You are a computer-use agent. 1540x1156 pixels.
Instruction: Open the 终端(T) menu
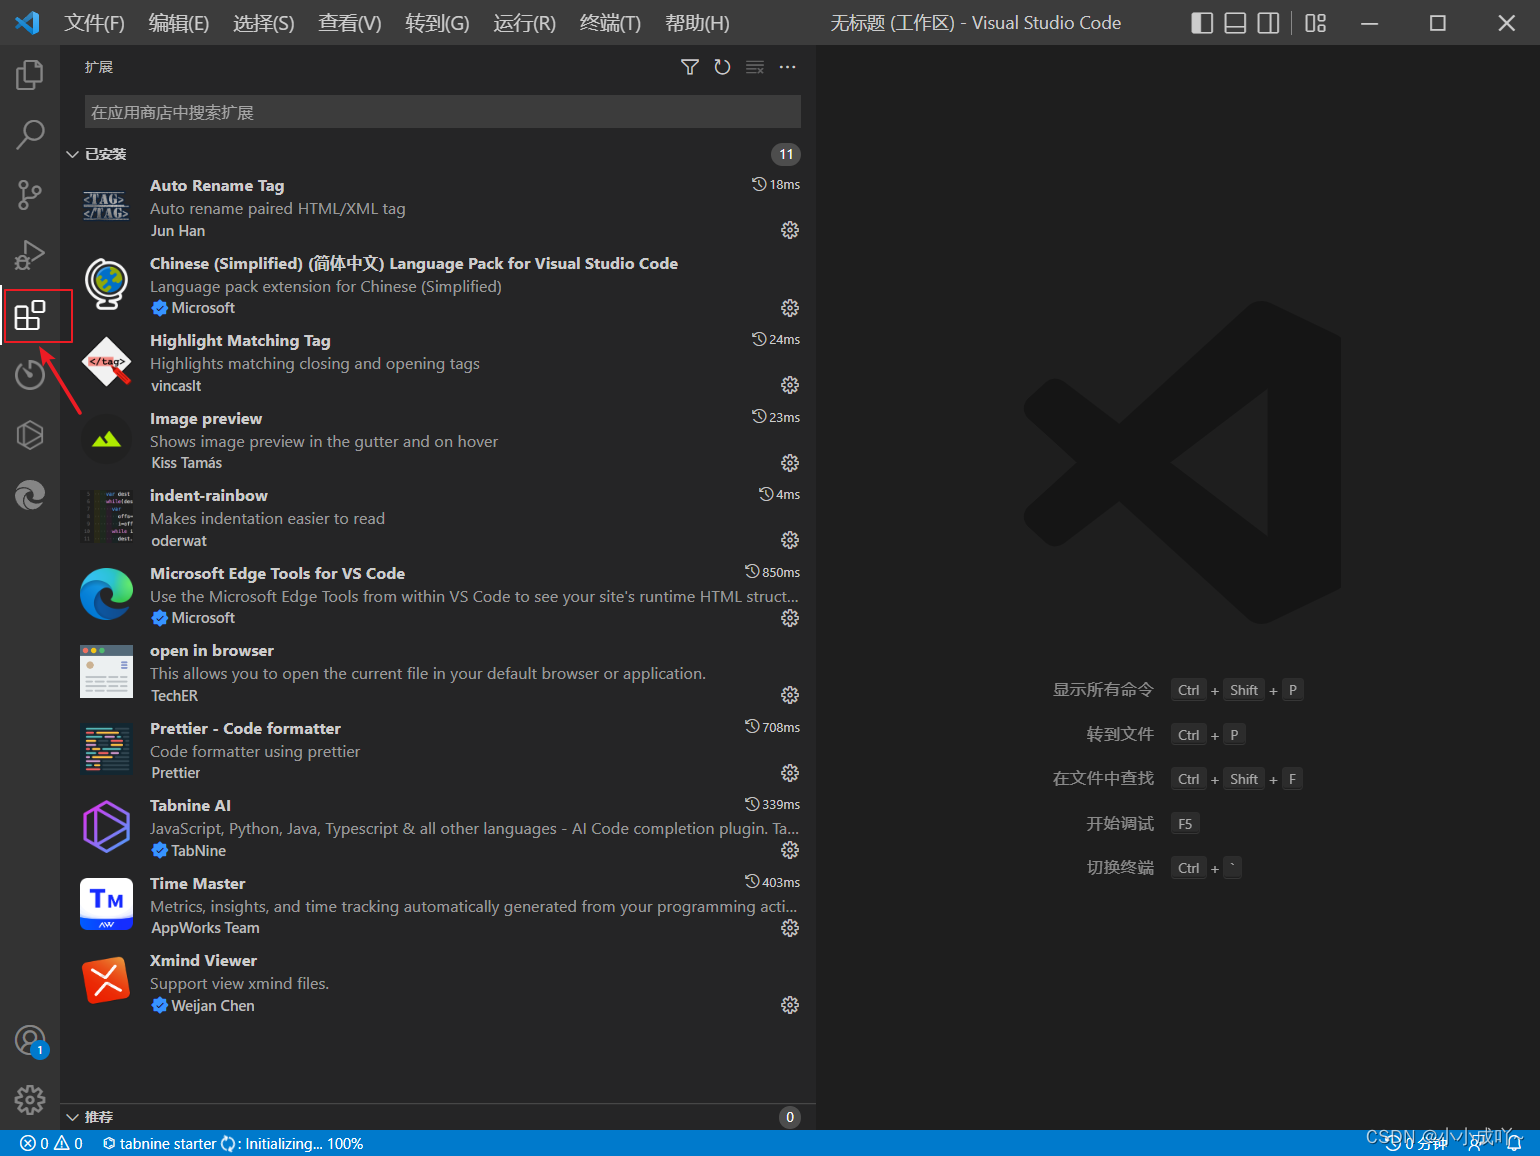[610, 23]
